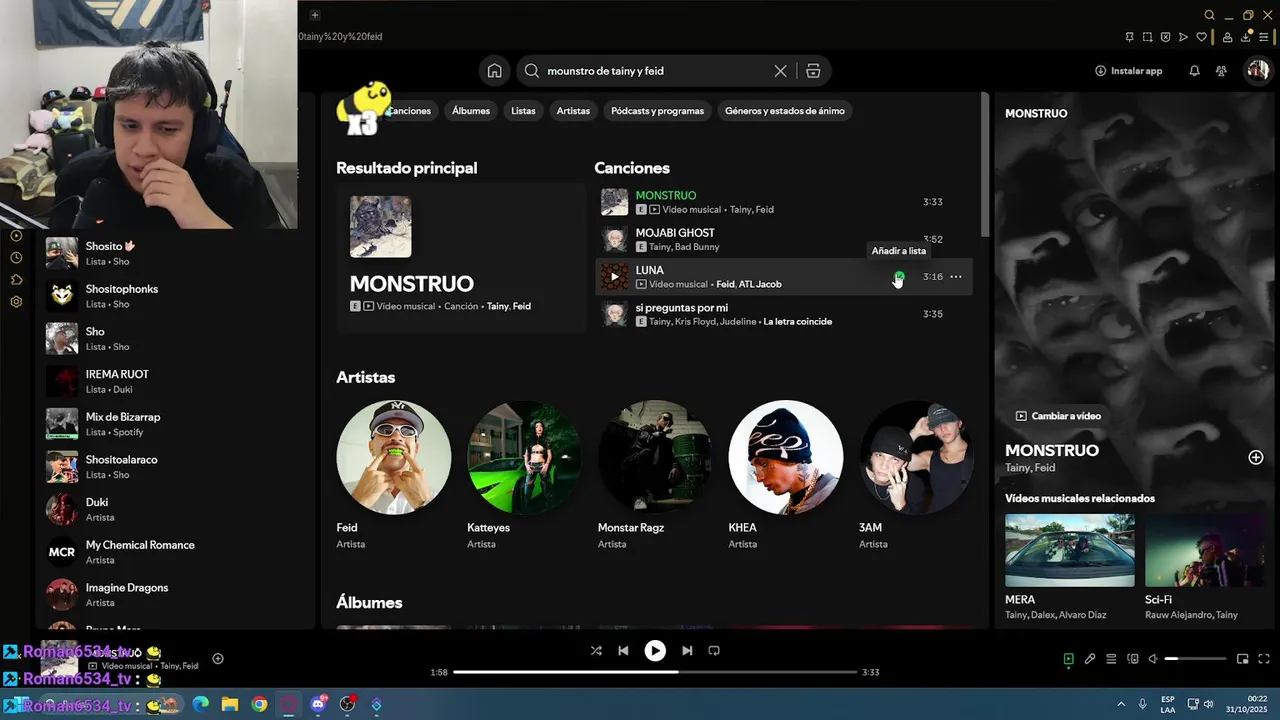The image size is (1280, 720).
Task: Open Google Chrome from taskbar
Action: coord(259,704)
